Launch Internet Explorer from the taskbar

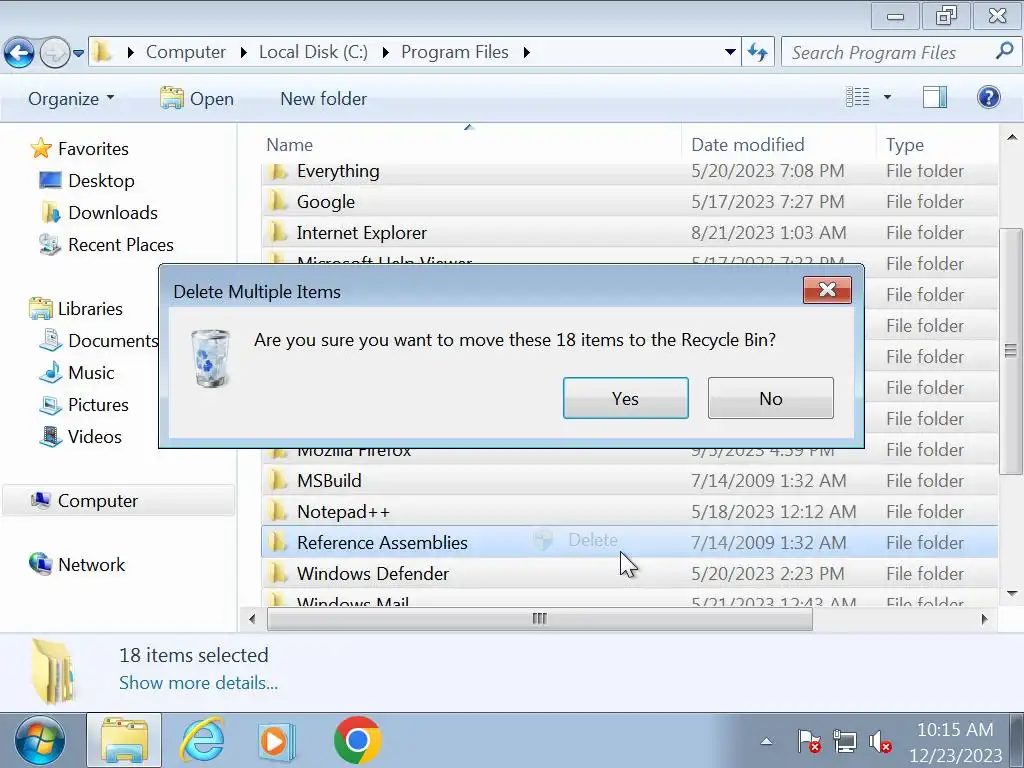[202, 741]
